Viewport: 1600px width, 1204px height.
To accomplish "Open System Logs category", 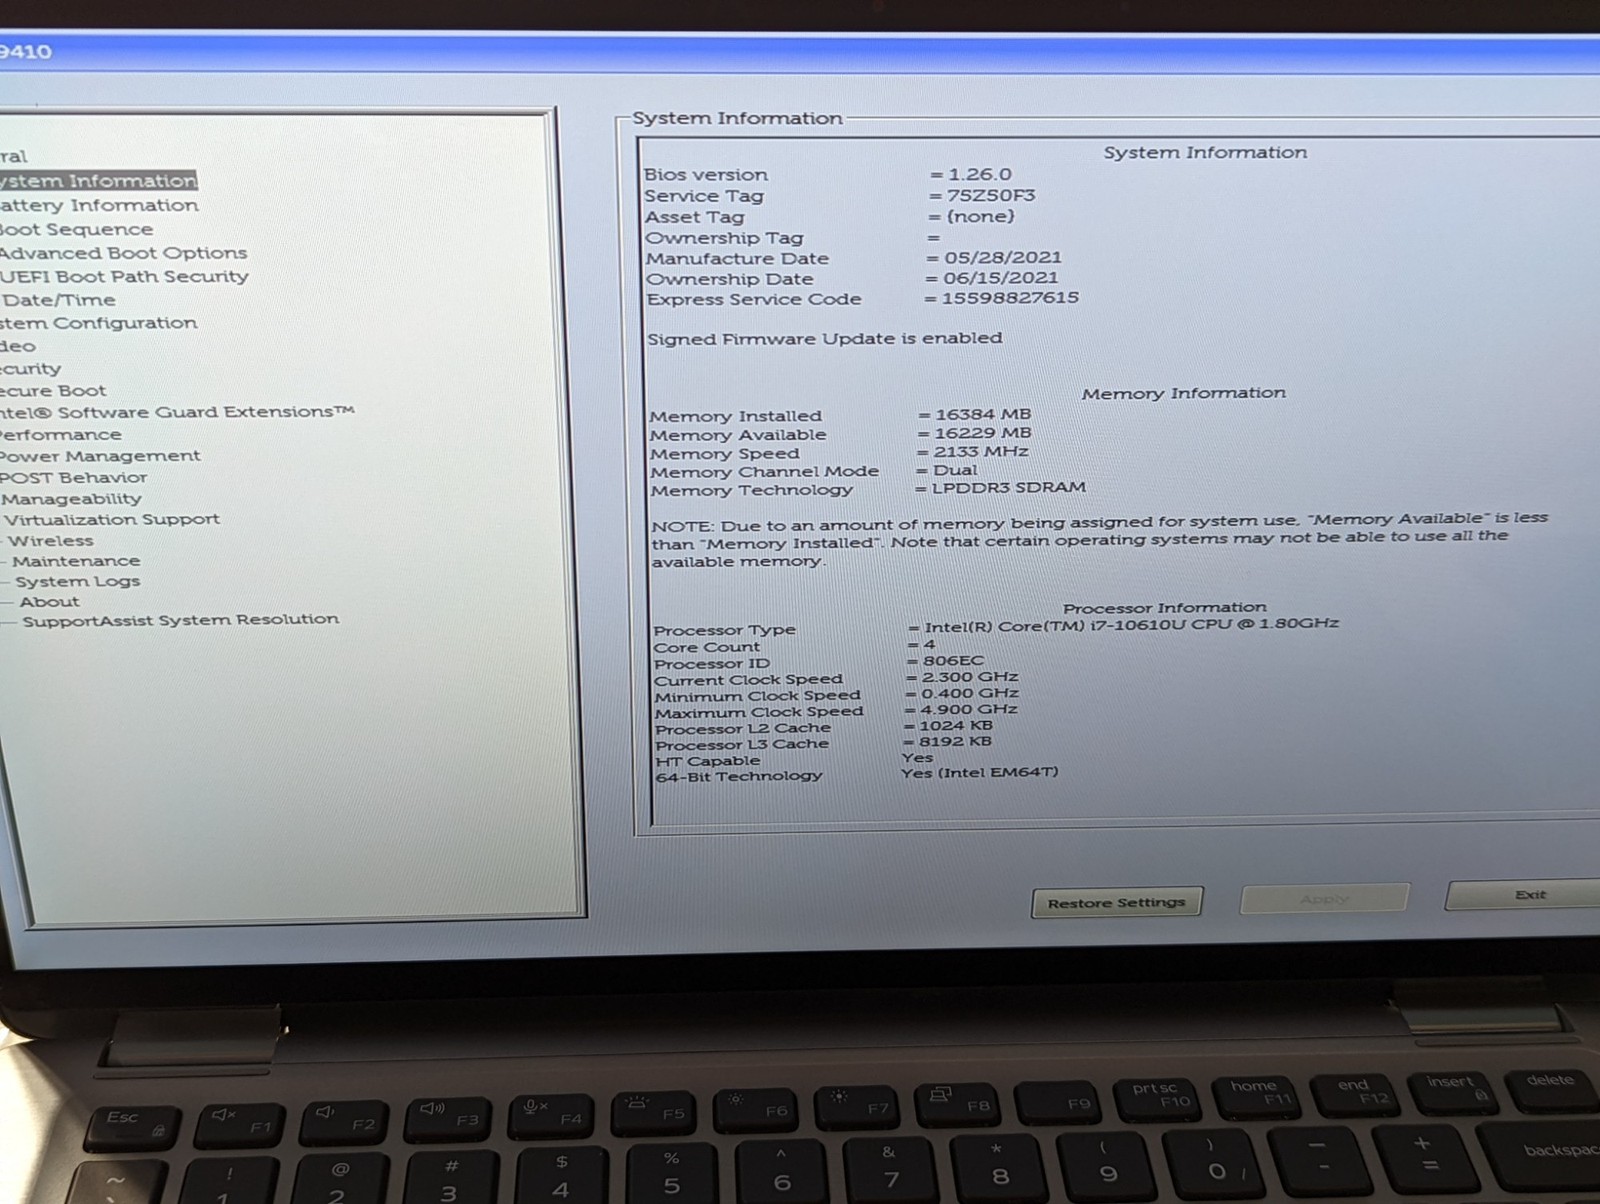I will pos(77,582).
